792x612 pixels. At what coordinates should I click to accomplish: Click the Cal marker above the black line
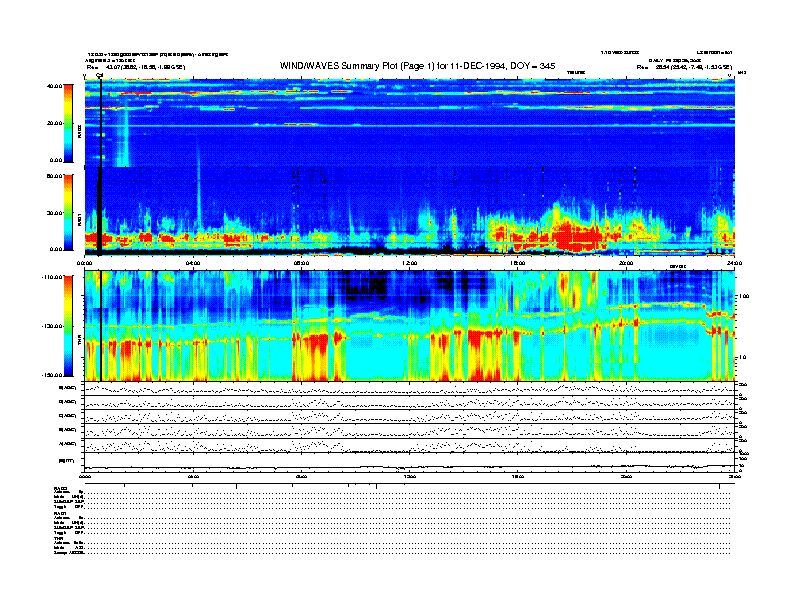coord(100,75)
